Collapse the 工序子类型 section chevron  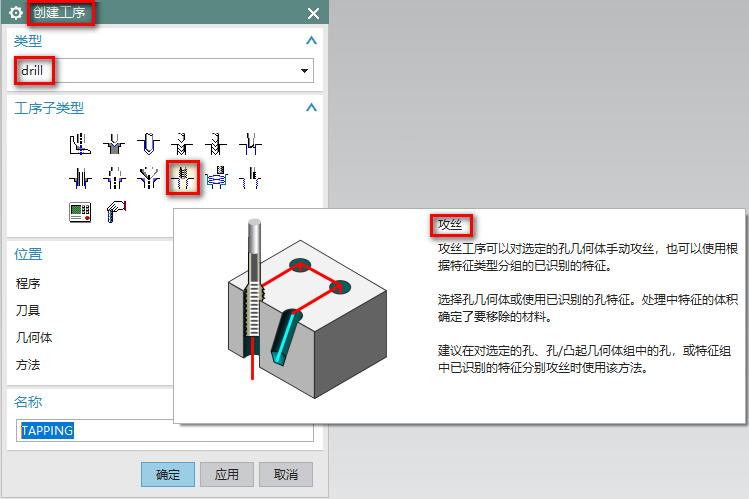(x=311, y=108)
